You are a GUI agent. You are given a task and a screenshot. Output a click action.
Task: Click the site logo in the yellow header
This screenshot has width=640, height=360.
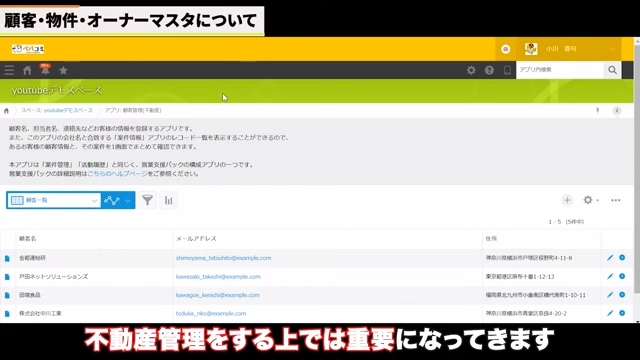pyautogui.click(x=28, y=49)
